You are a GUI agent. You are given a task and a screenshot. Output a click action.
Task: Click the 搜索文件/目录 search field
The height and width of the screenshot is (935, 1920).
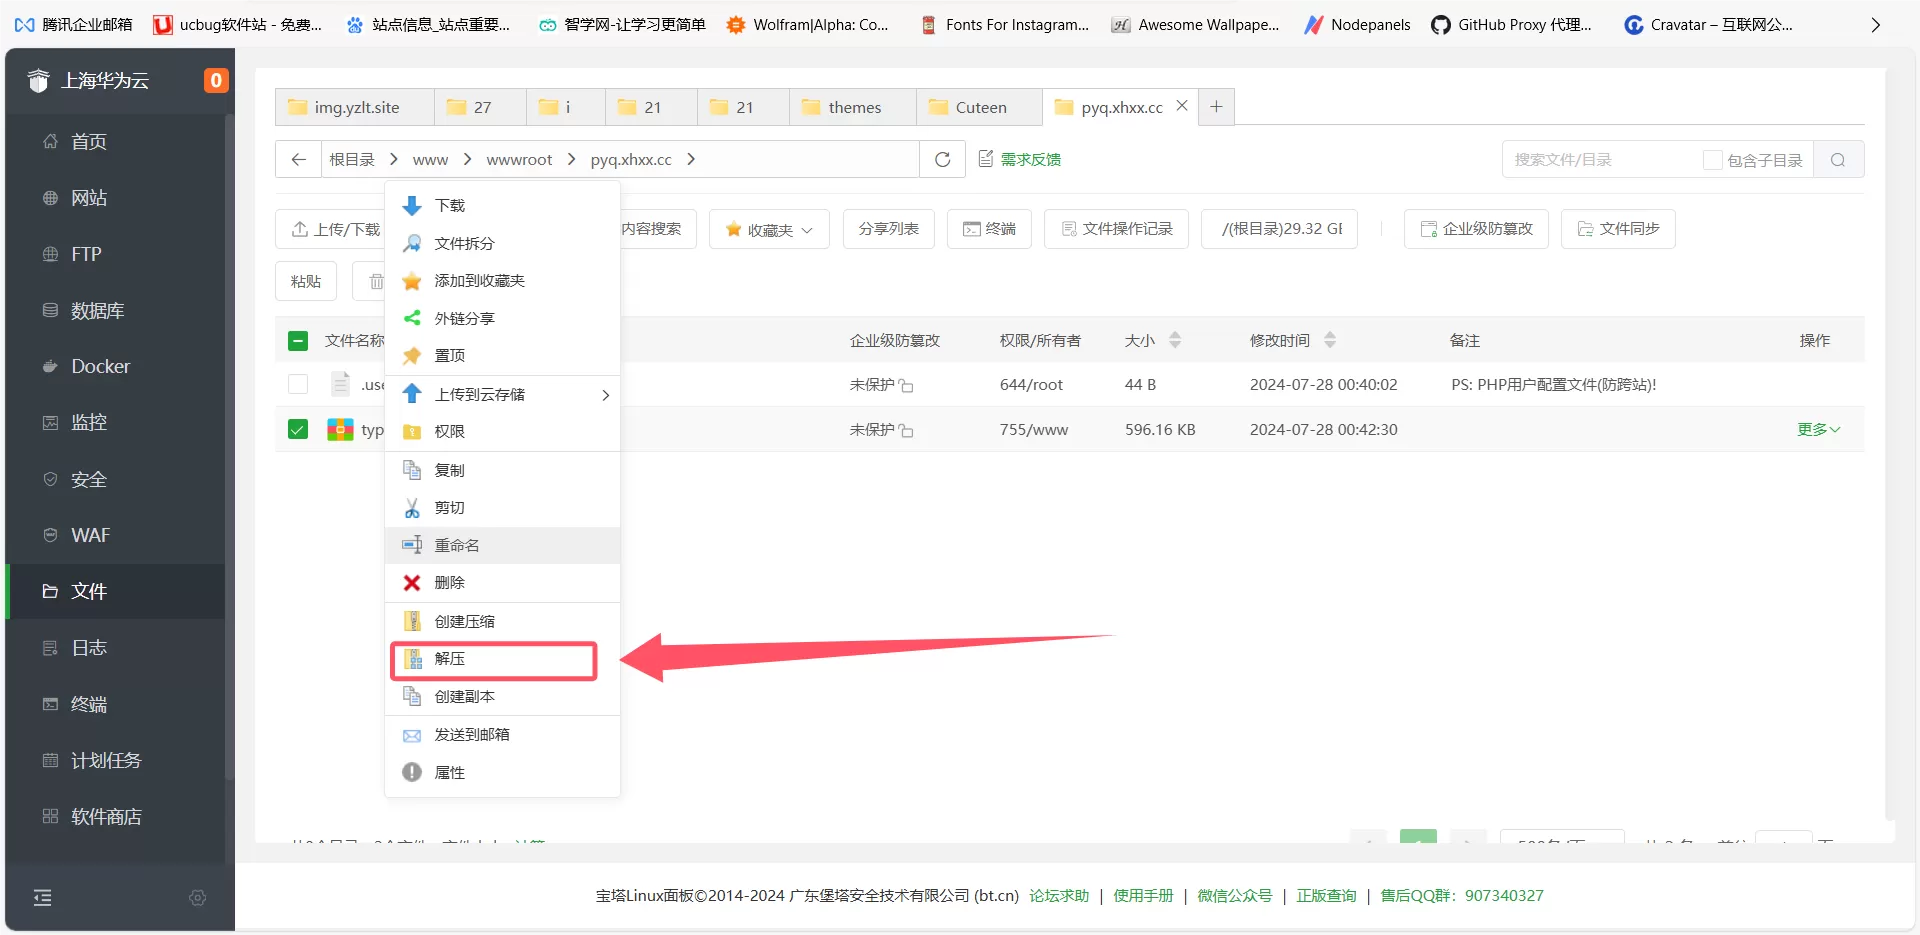[1600, 160]
